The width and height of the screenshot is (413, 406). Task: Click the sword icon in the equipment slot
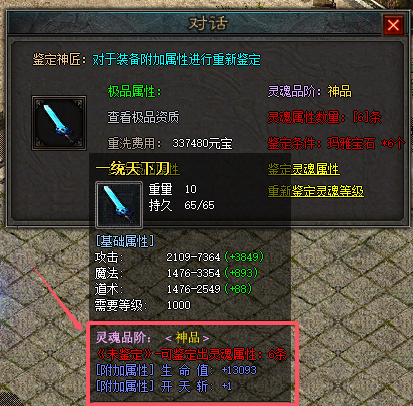point(59,123)
